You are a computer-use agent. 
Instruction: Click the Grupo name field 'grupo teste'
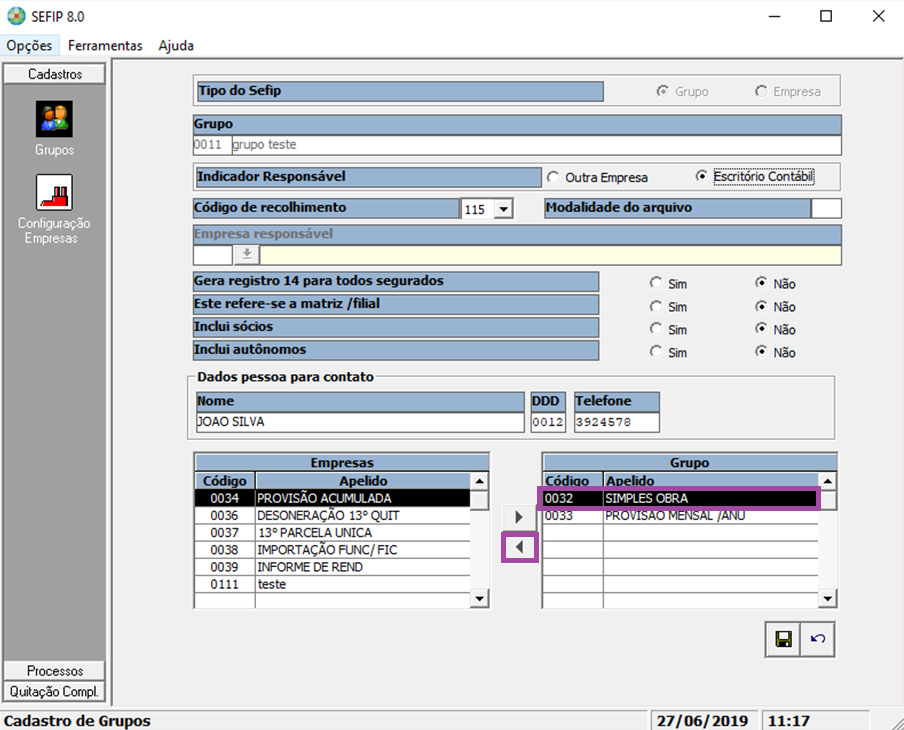click(536, 145)
